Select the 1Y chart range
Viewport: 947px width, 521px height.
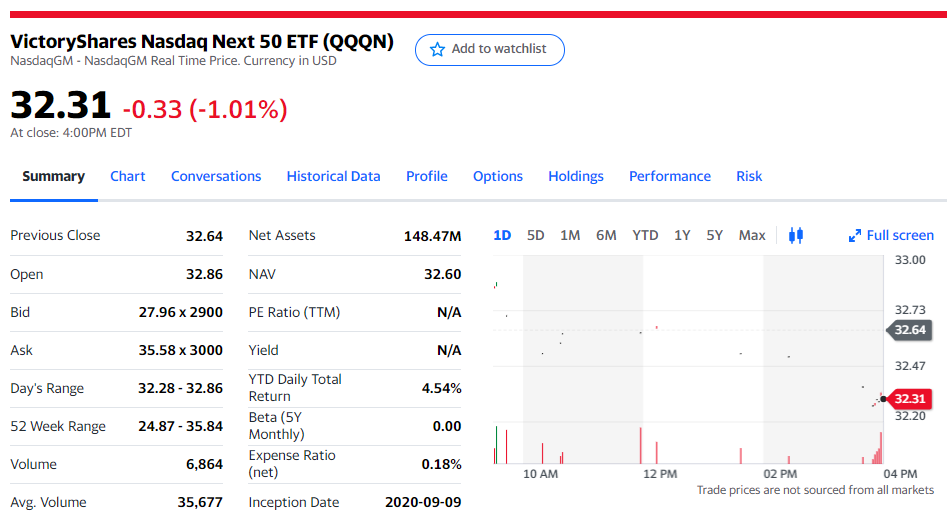point(682,235)
